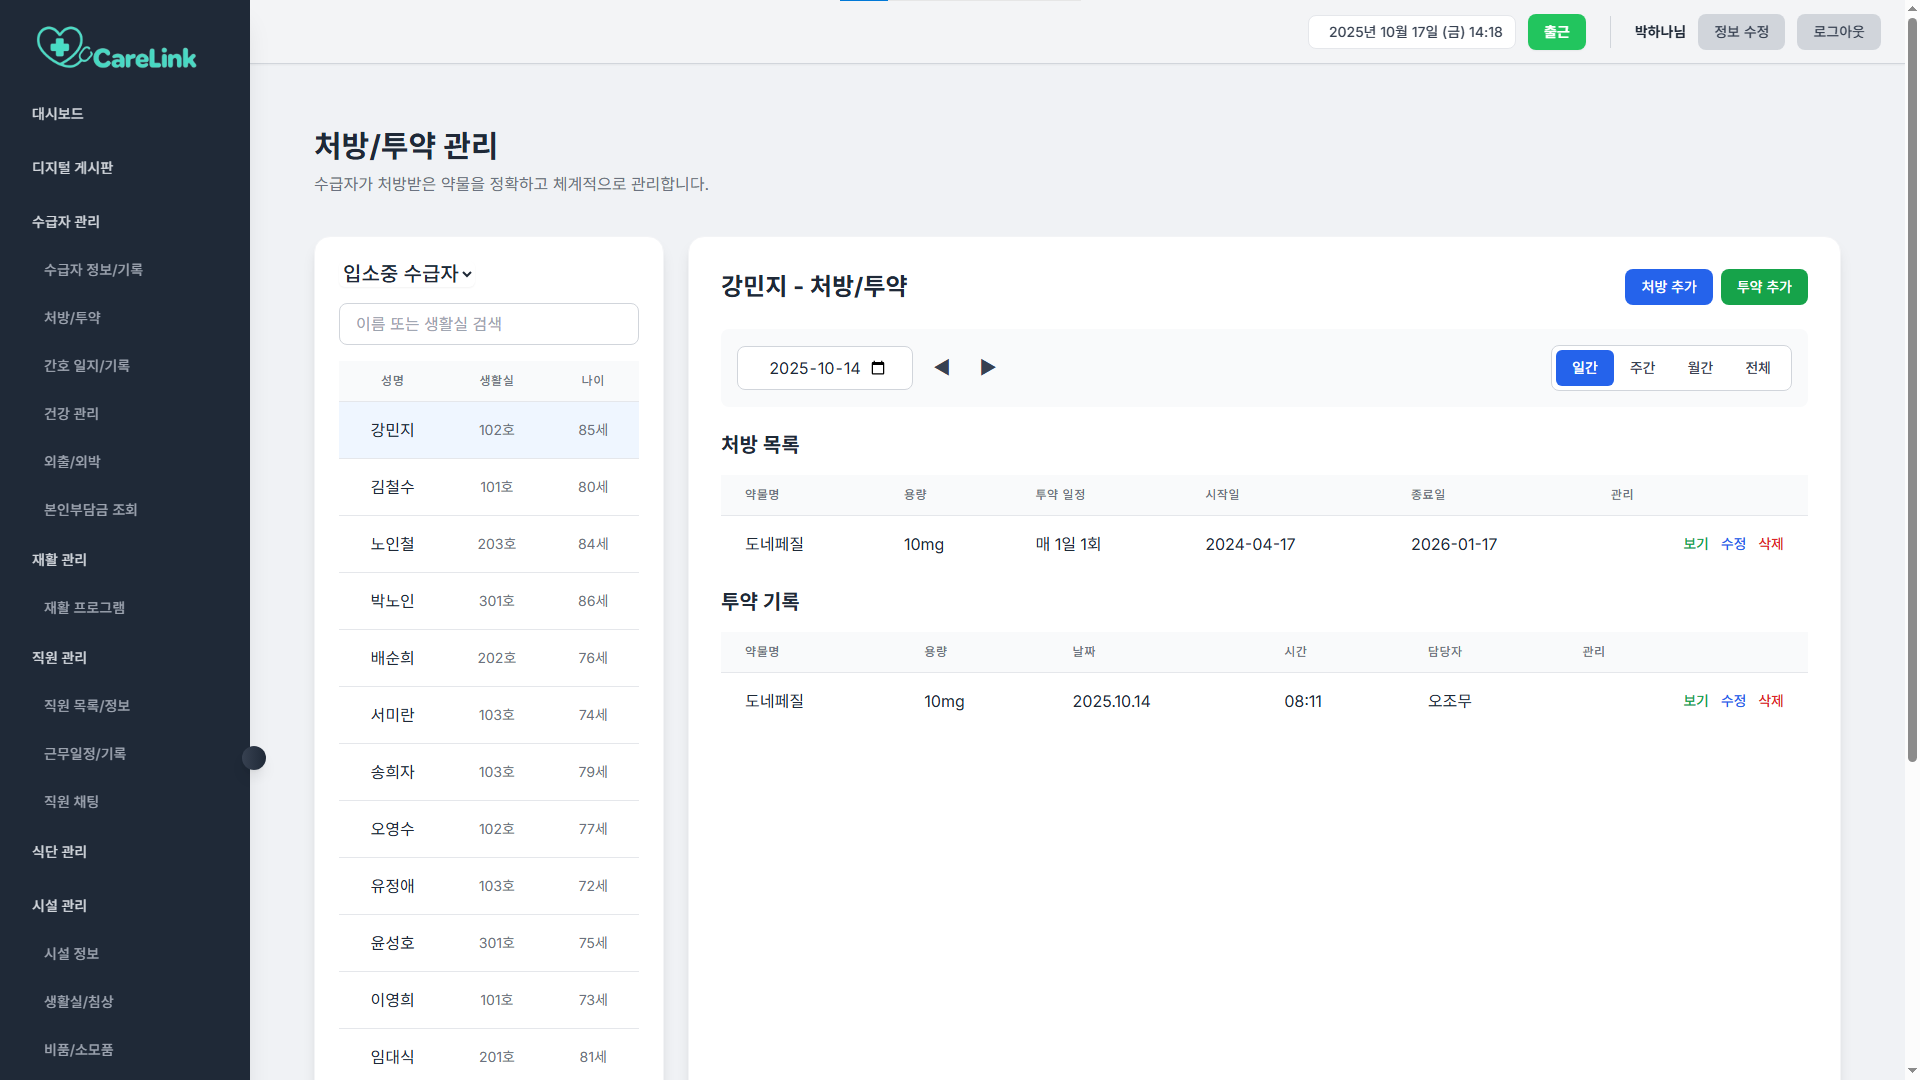Switch to the 주간 view tab
This screenshot has height=1080, width=1920.
[x=1643, y=368]
